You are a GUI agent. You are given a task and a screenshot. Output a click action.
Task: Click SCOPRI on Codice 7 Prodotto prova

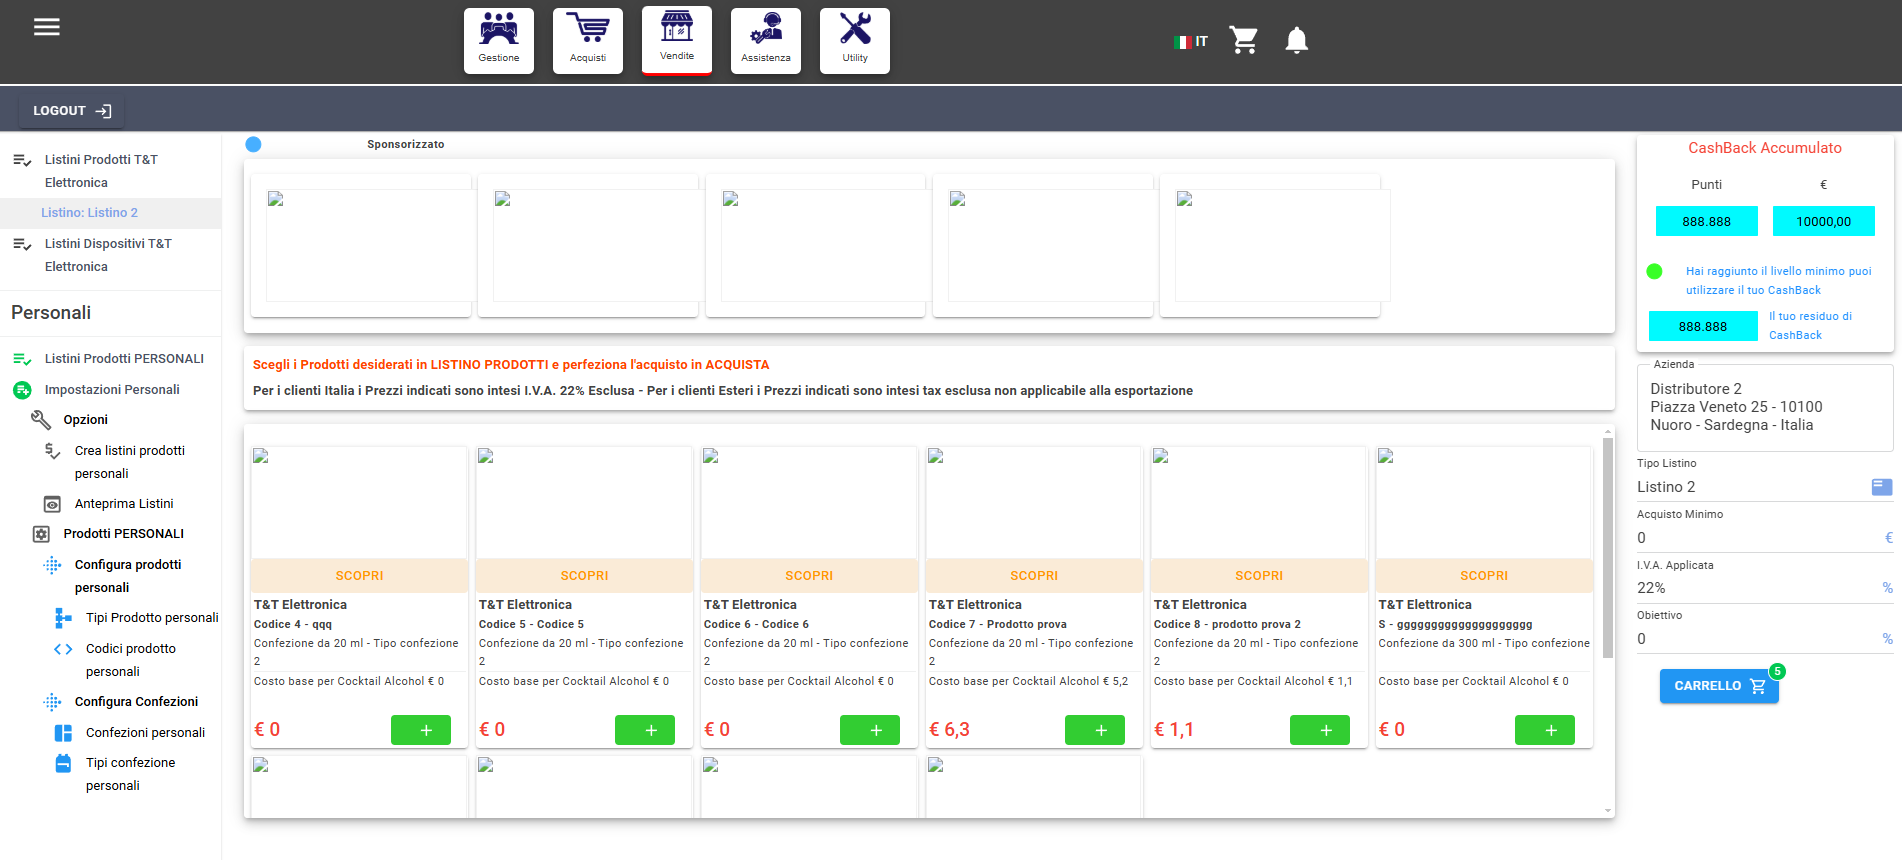coord(1034,576)
